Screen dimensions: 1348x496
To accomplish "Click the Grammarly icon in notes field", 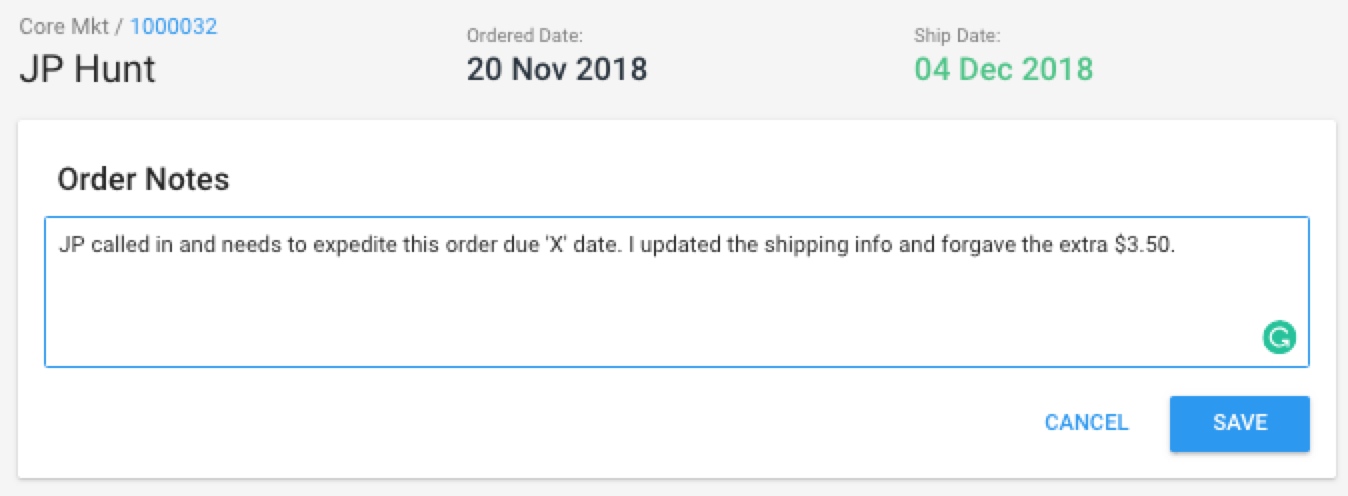I will pos(1279,337).
